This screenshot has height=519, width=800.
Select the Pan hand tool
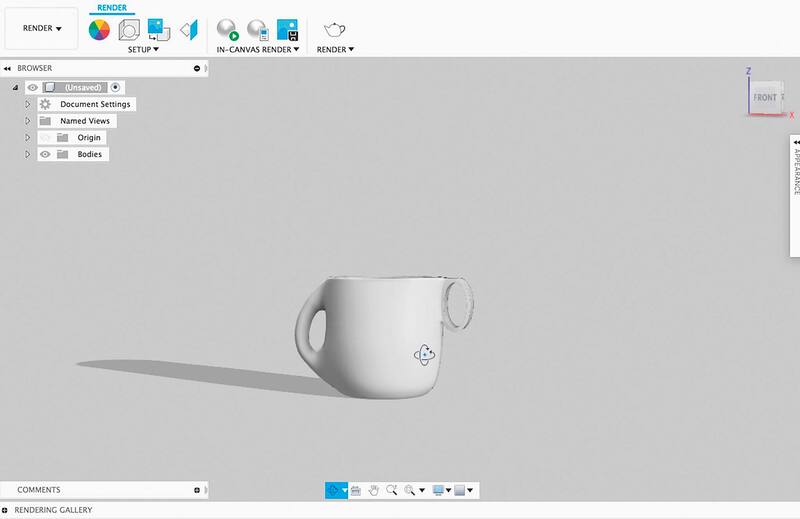point(373,490)
